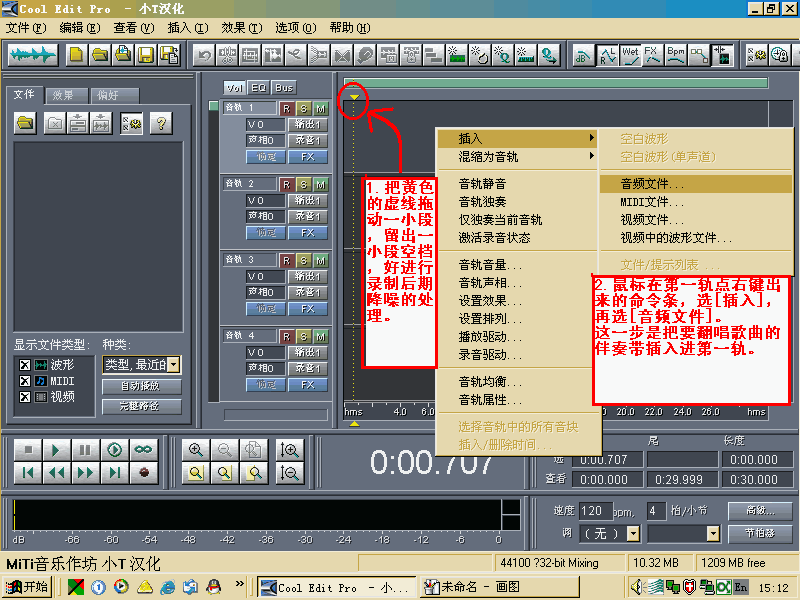Screen dimensions: 800x600
Task: Click the L/R pan envelope toolbar icon
Action: point(607,55)
